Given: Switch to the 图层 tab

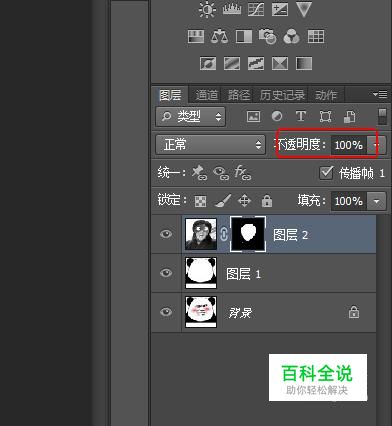Looking at the screenshot, I should (x=170, y=95).
